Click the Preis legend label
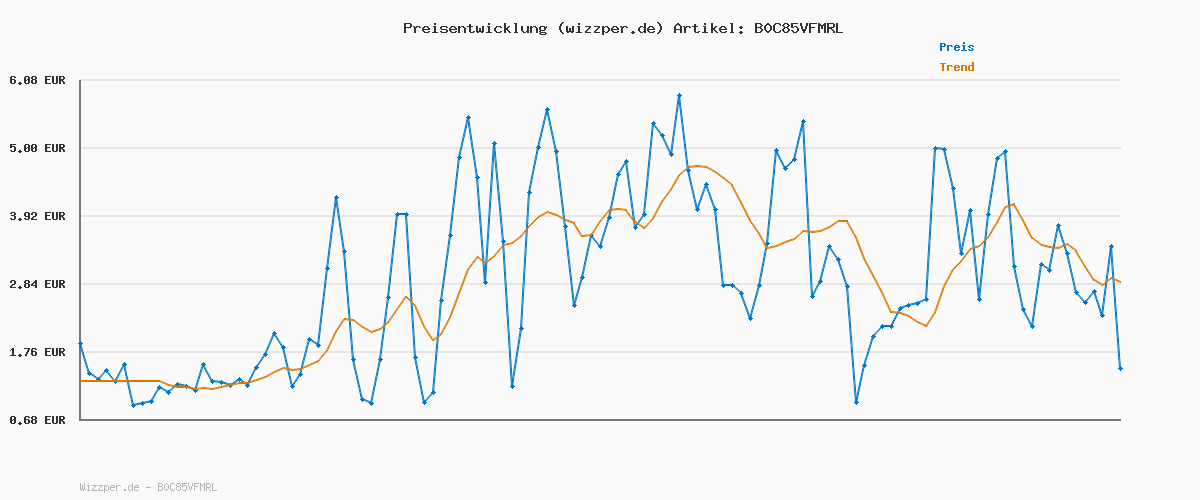The image size is (1200, 500). (956, 47)
